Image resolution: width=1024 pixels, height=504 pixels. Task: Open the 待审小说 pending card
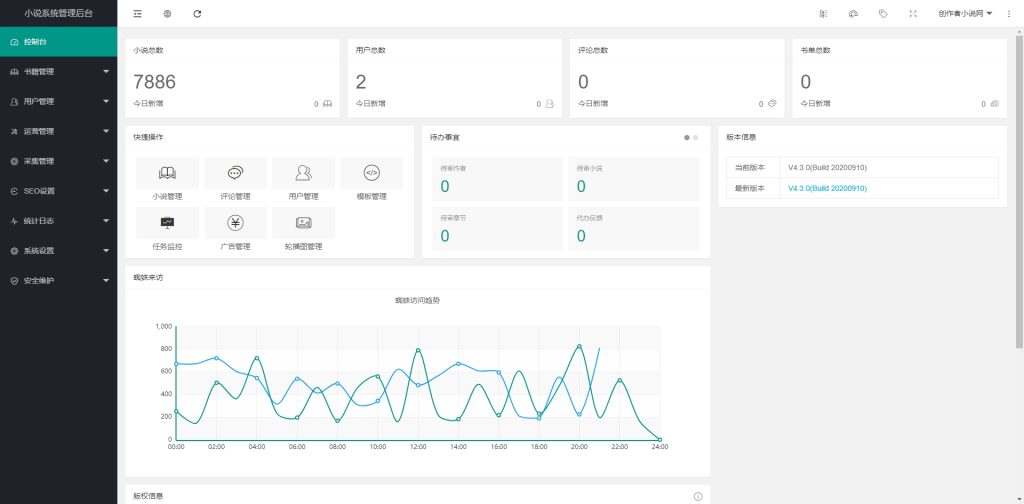[x=633, y=179]
